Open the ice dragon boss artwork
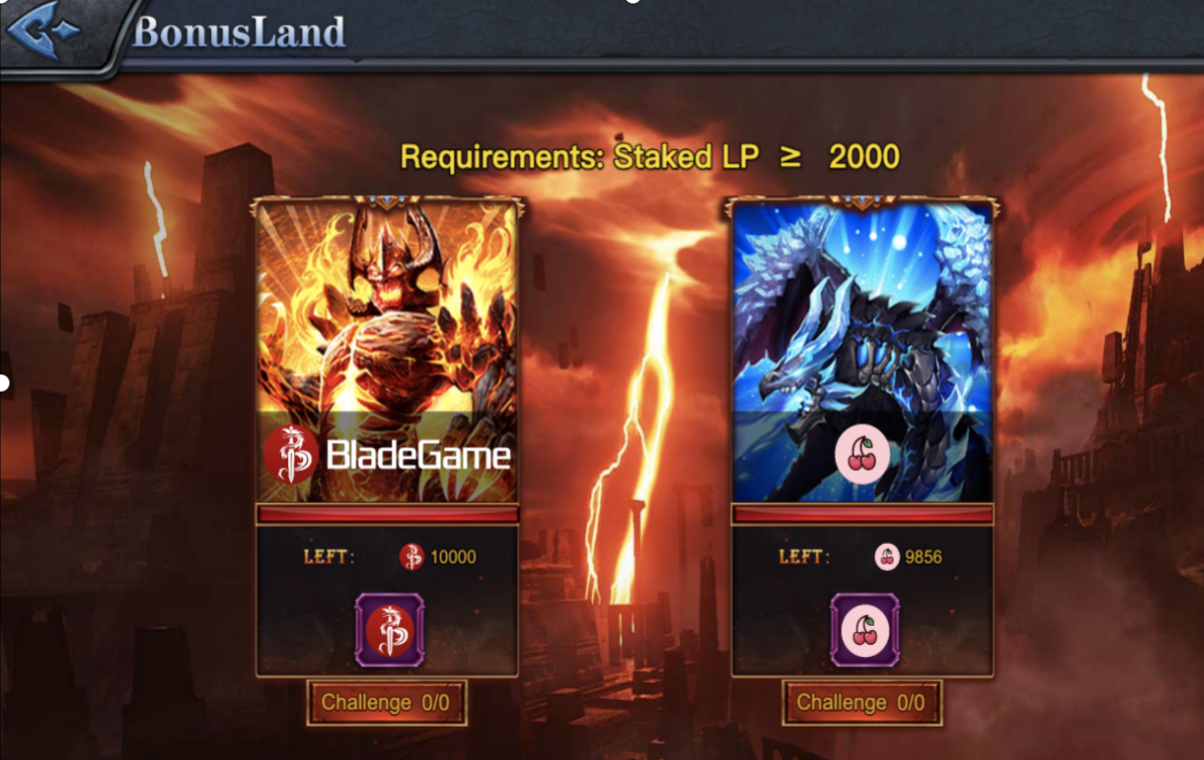The height and width of the screenshot is (760, 1204). tap(863, 350)
